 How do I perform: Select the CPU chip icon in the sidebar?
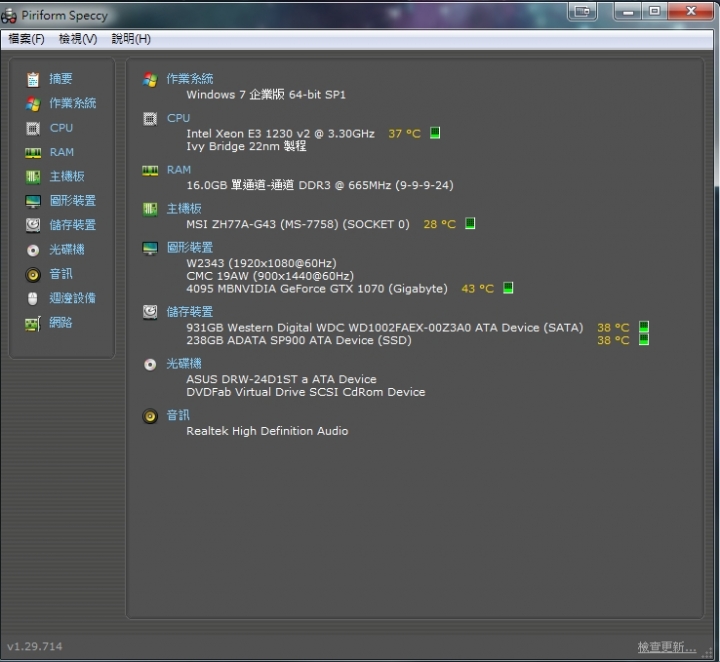coord(33,128)
